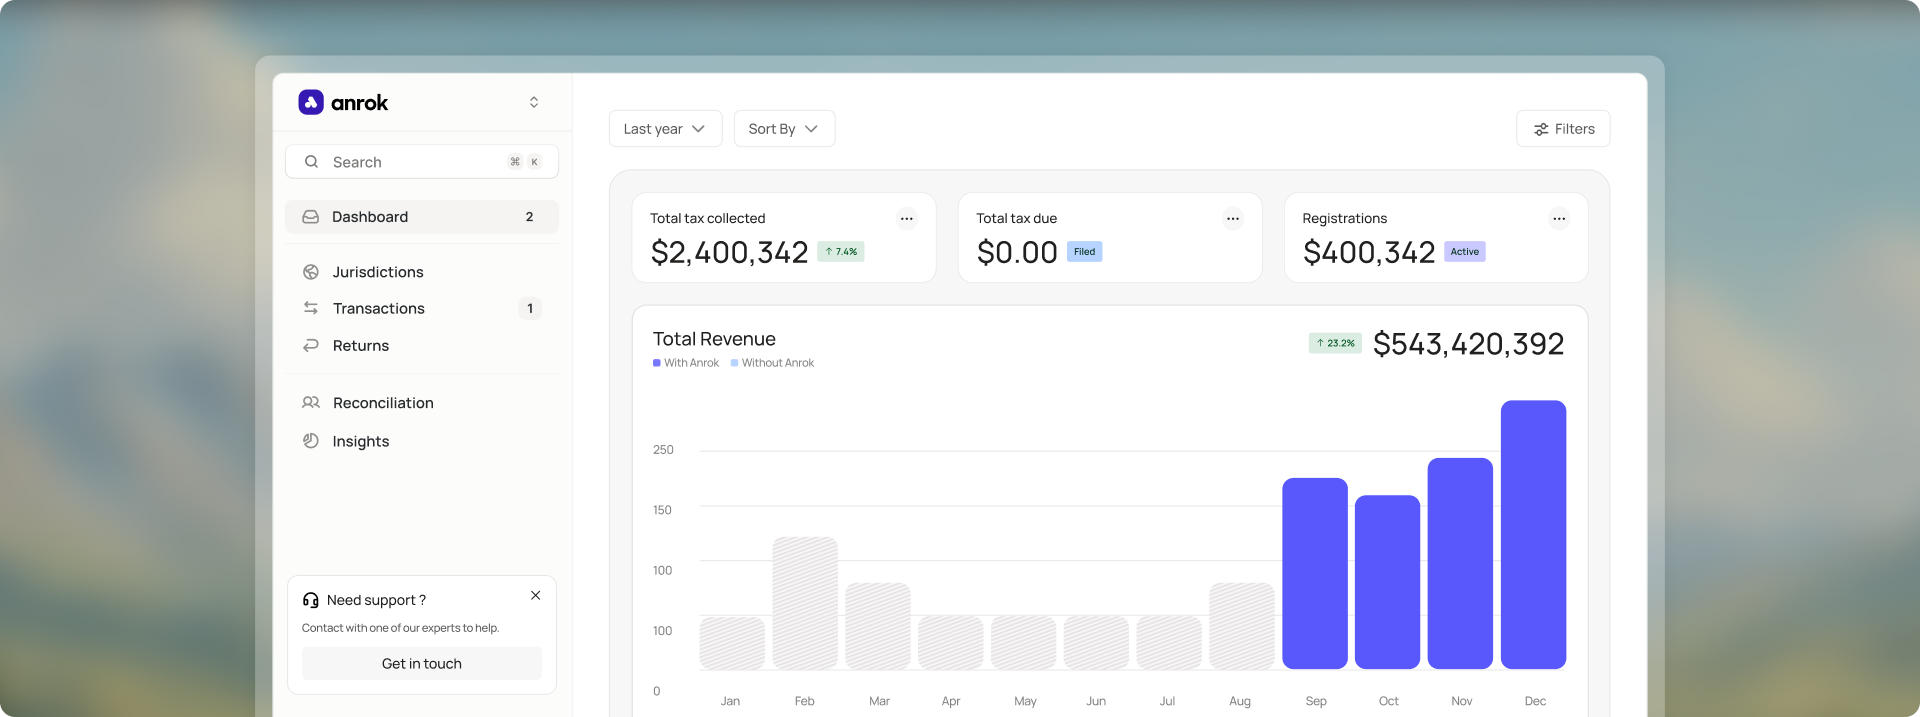
Task: Click the Reconciliation people icon
Action: [x=311, y=402]
